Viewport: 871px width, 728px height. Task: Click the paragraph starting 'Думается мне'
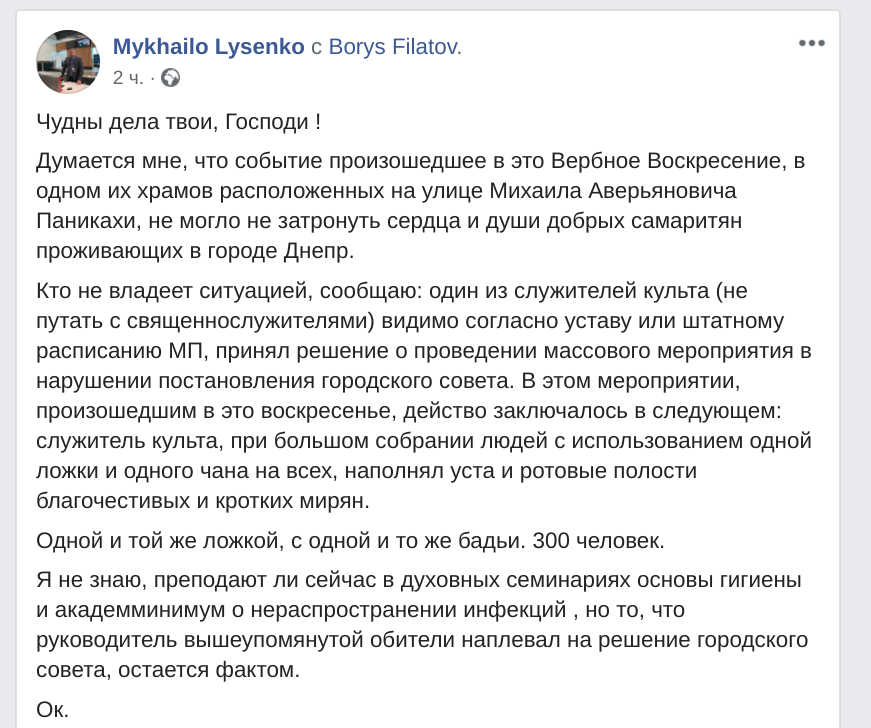tap(421, 205)
